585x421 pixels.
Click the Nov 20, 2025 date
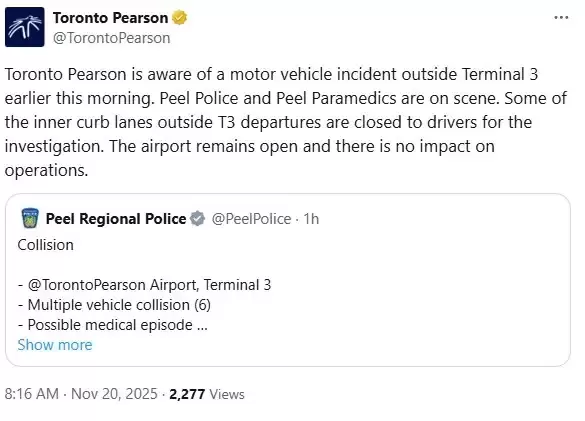tap(114, 394)
